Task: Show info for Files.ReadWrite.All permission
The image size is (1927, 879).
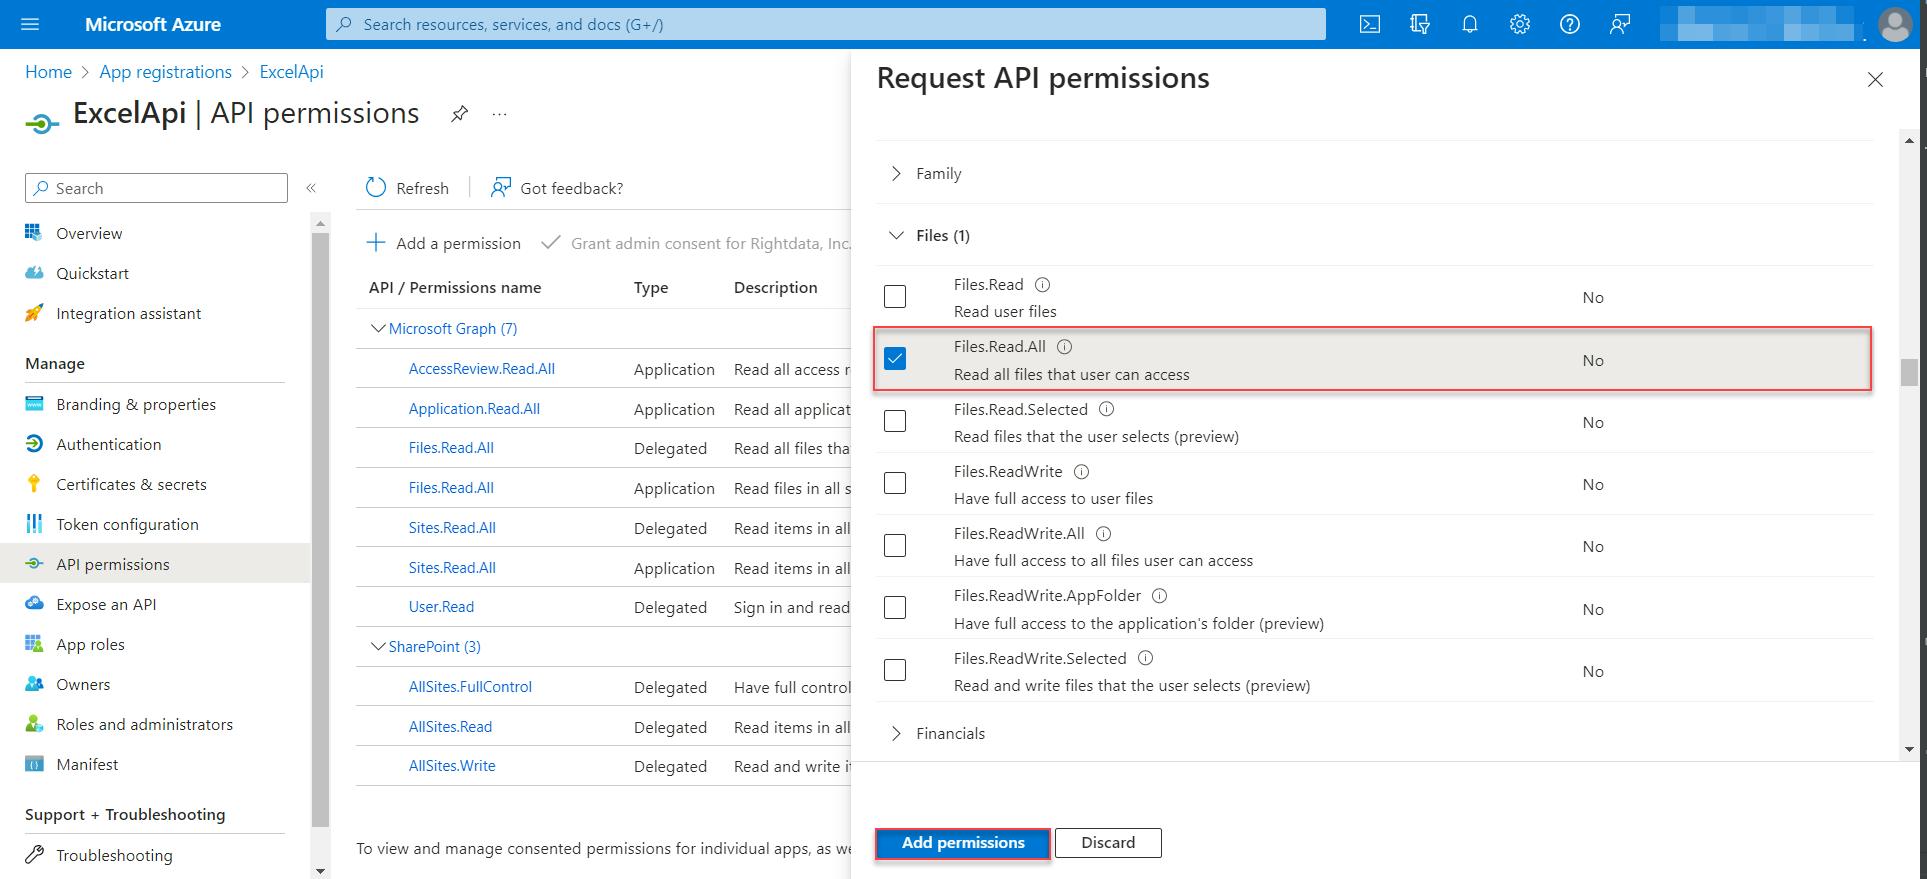Action: 1103,534
